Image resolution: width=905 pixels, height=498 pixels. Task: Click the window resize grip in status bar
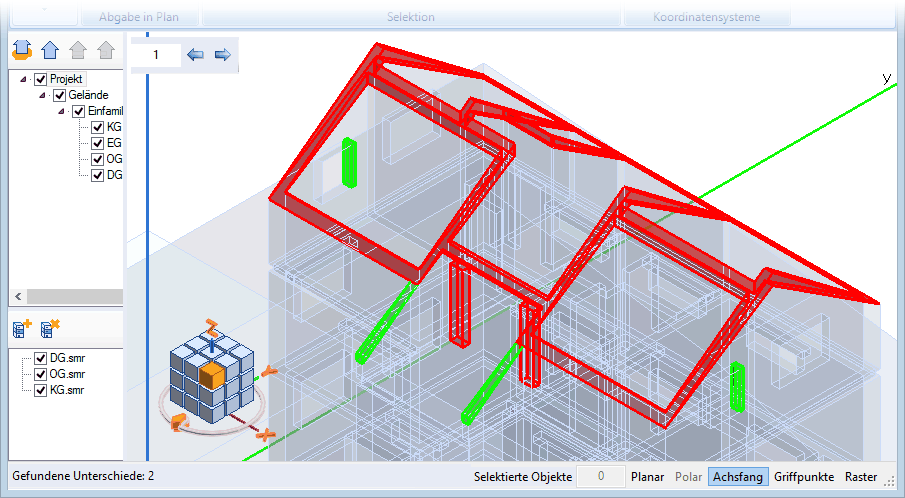click(x=889, y=481)
